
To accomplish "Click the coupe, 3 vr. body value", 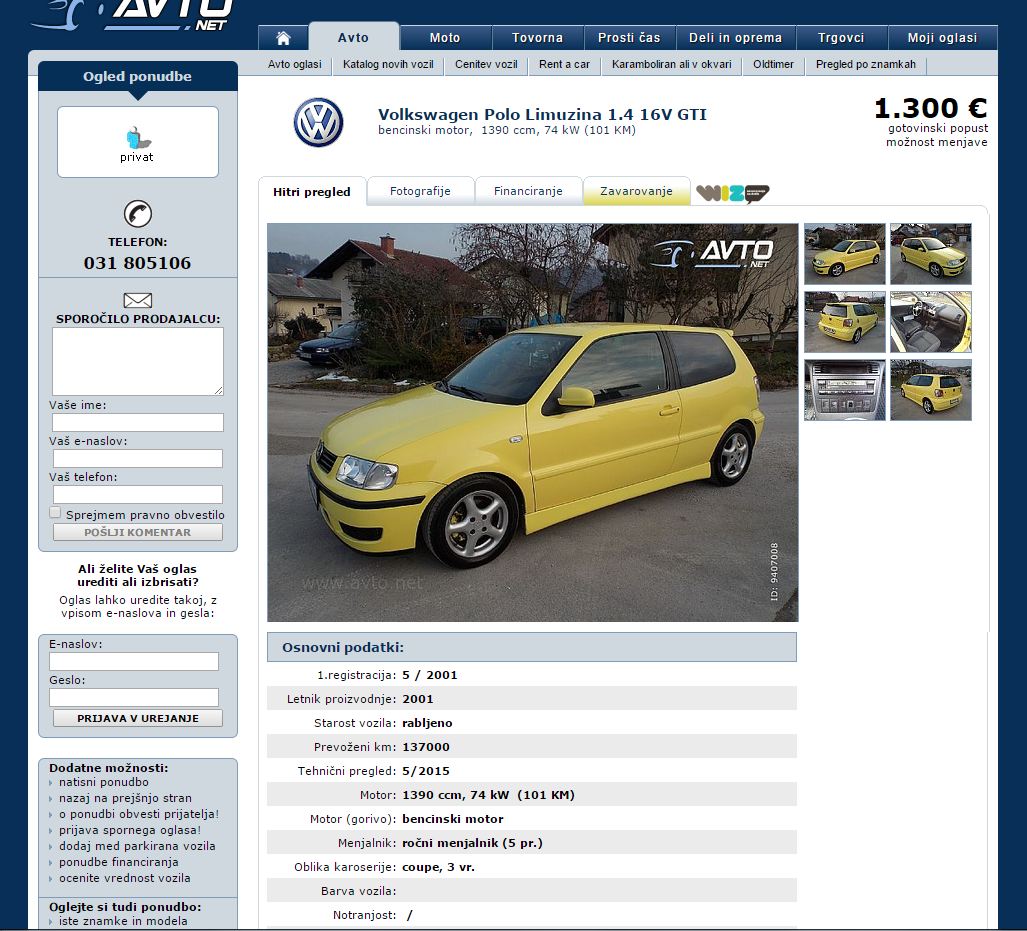I will coord(438,867).
